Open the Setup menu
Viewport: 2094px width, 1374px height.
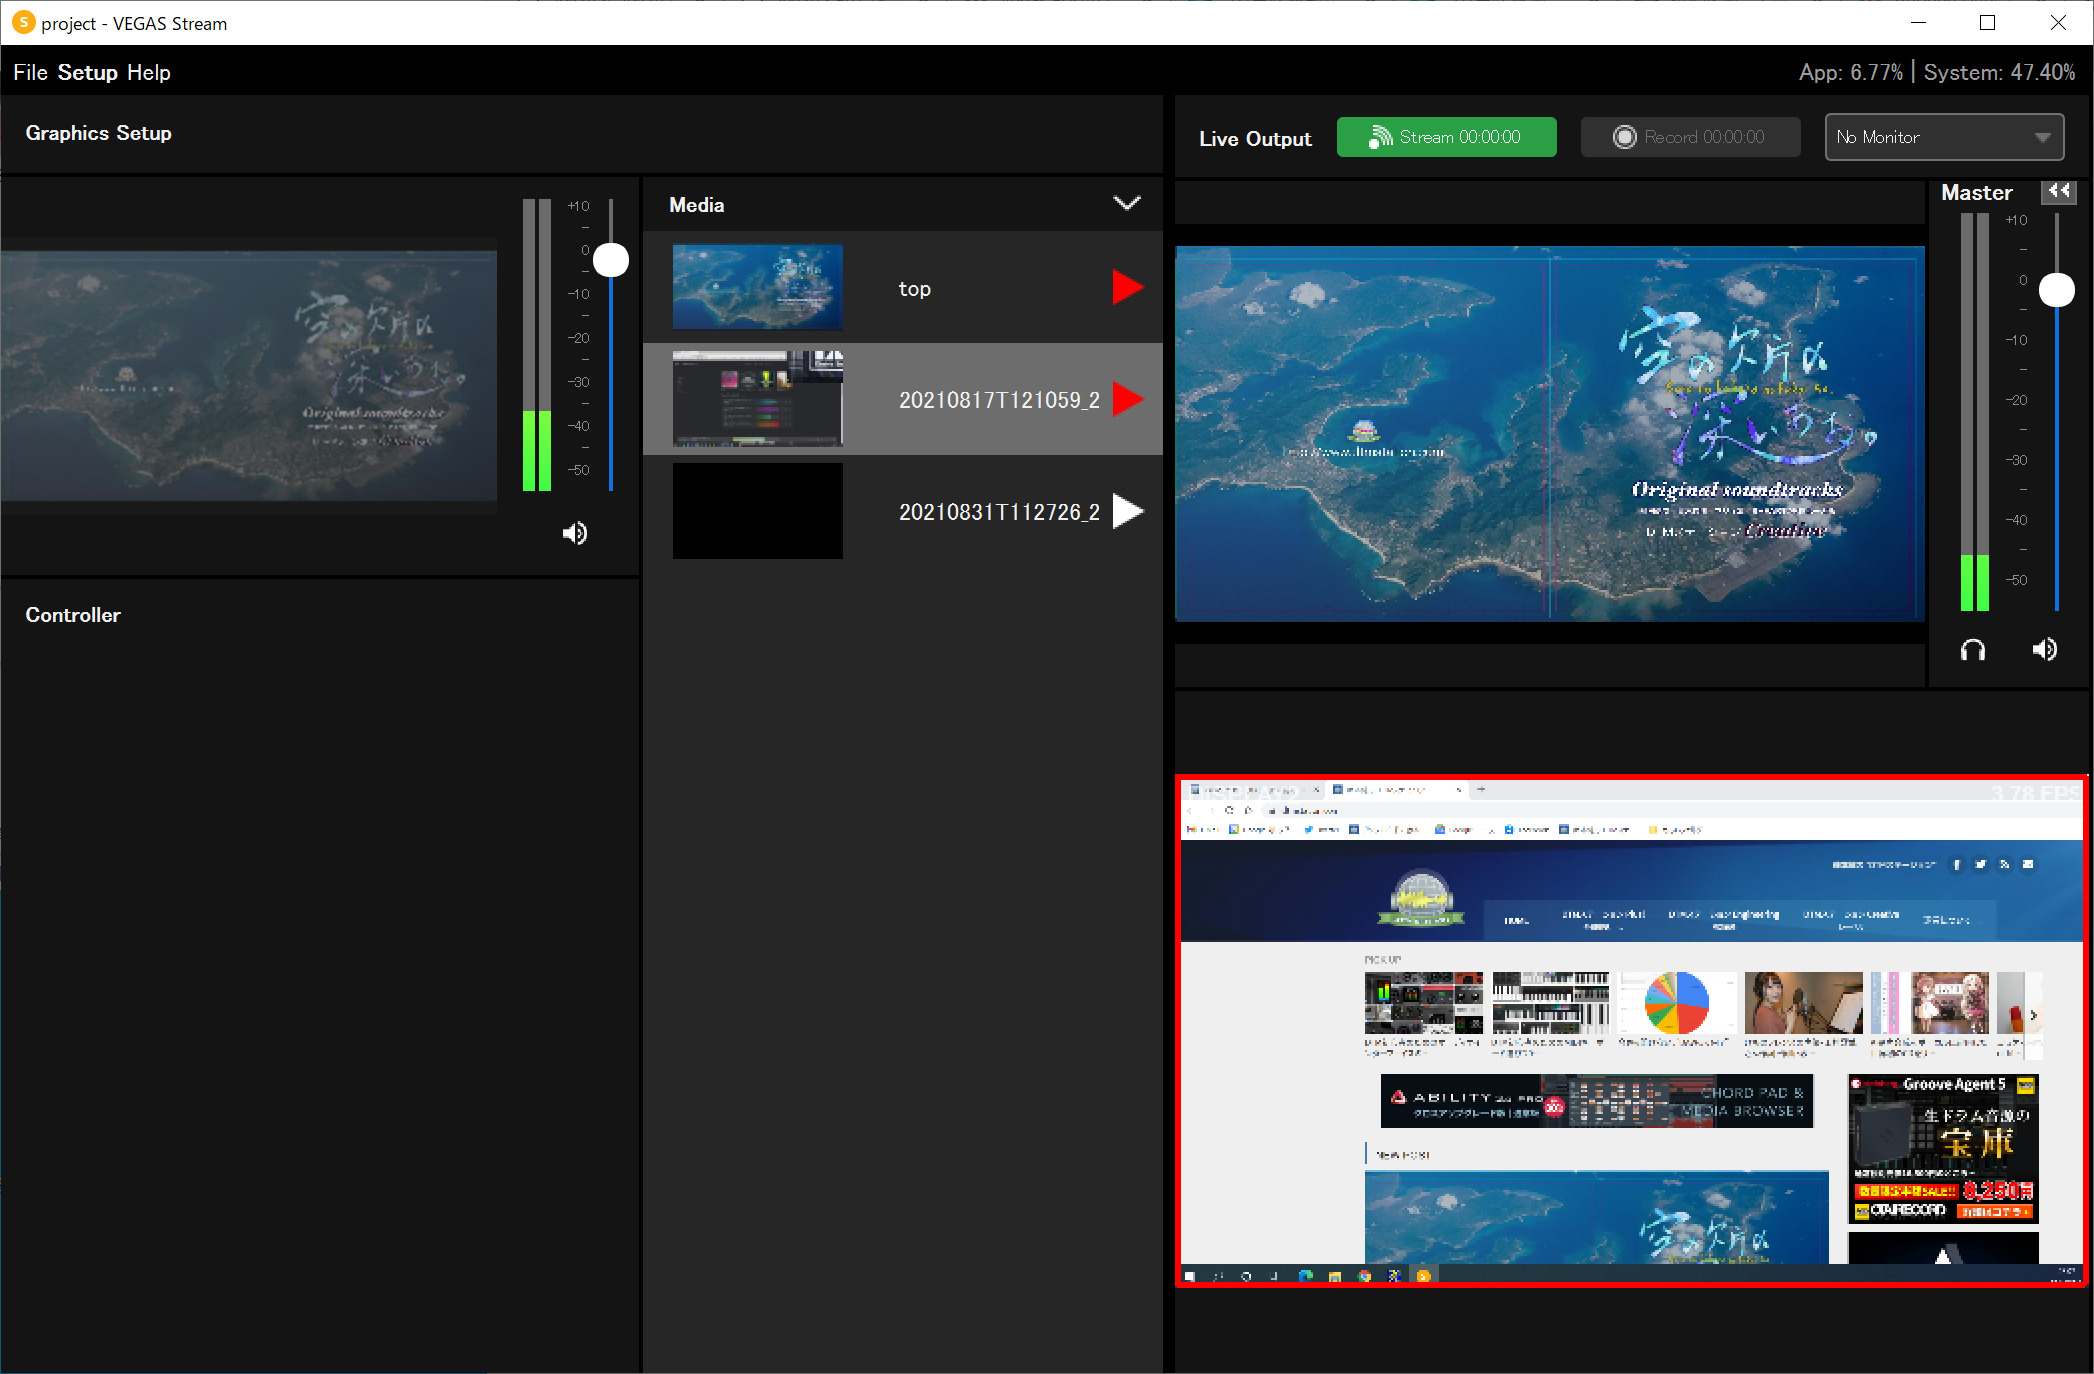[x=87, y=73]
